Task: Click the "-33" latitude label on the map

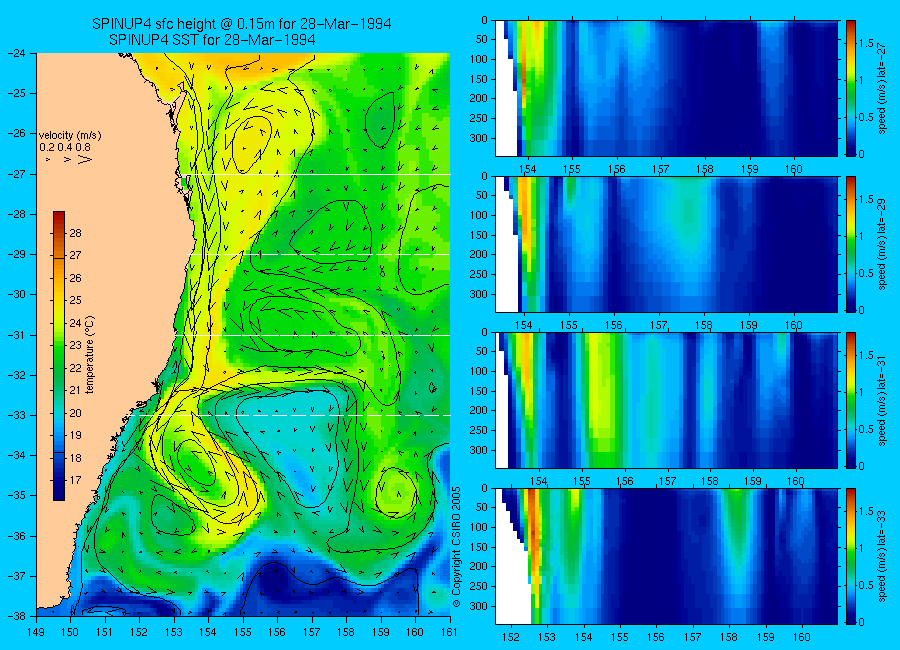Action: point(16,415)
